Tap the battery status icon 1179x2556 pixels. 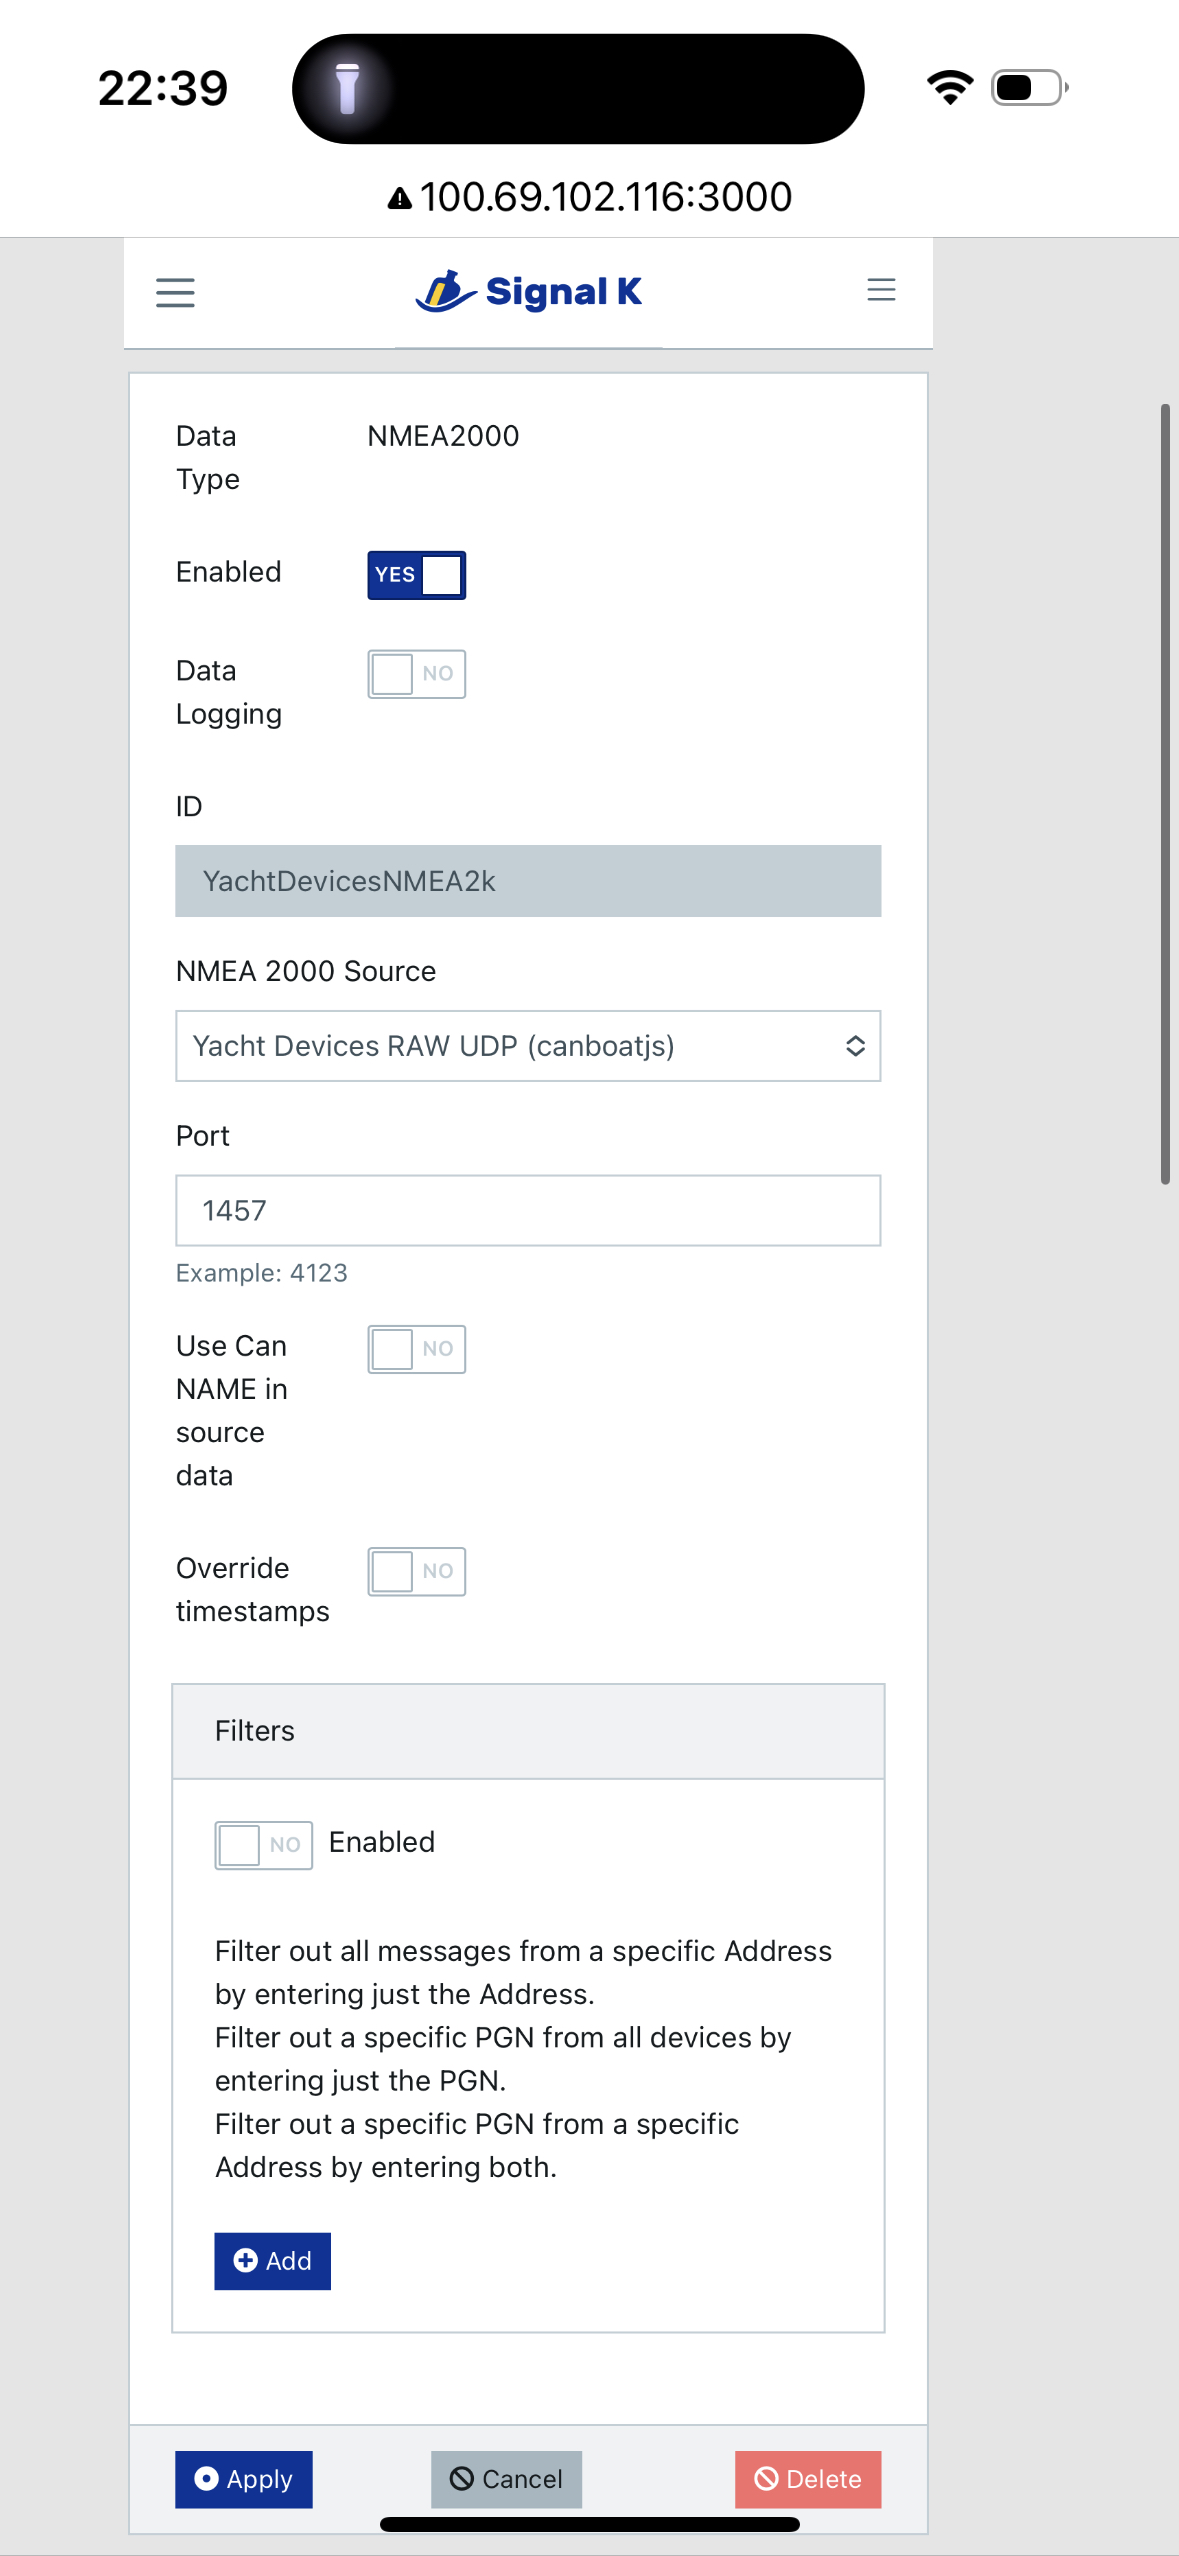click(x=1030, y=87)
